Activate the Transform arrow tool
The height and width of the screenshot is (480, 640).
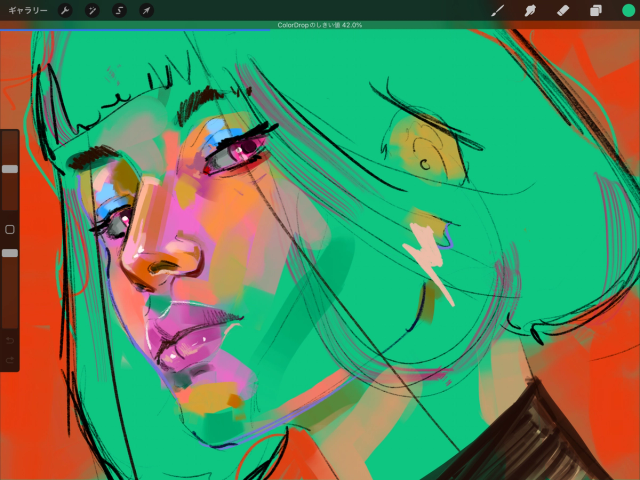point(146,10)
